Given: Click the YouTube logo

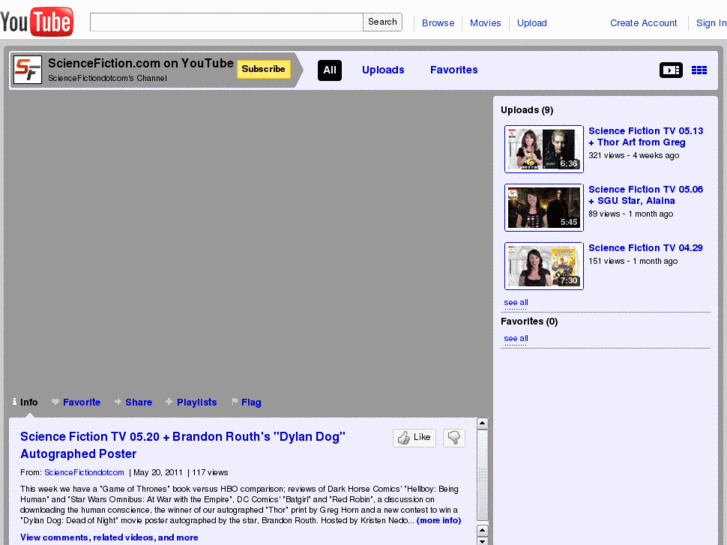Looking at the screenshot, I should (37, 21).
